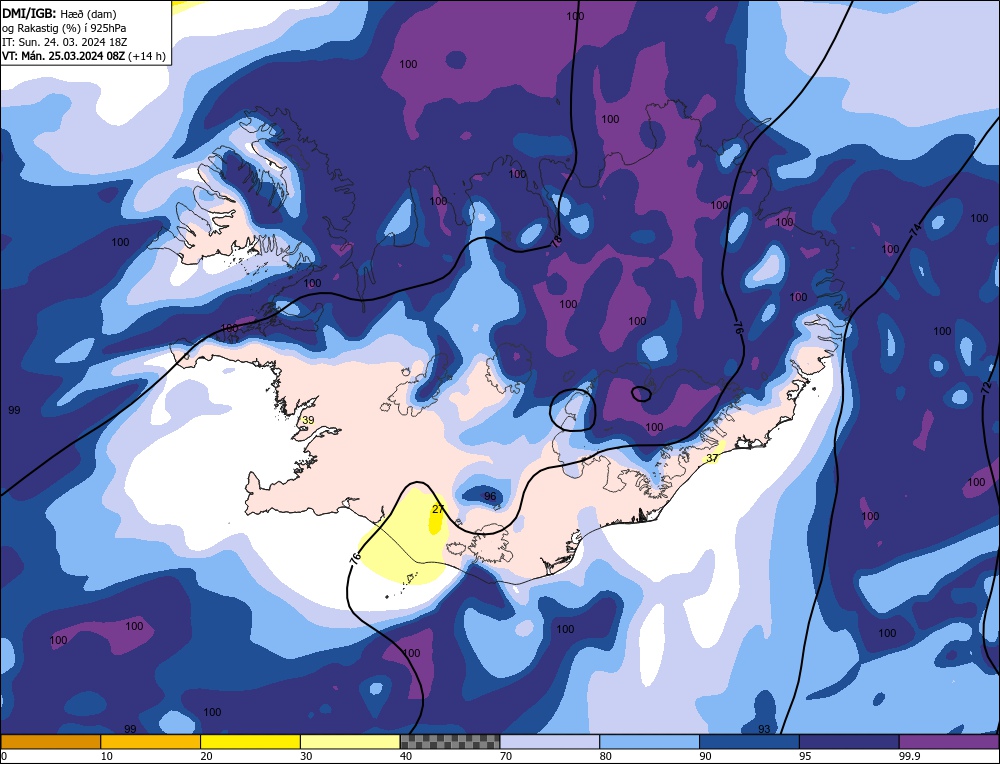Viewport: 1000px width, 764px height.
Task: Select the orange 10–20 legend color band
Action: pyautogui.click(x=151, y=742)
